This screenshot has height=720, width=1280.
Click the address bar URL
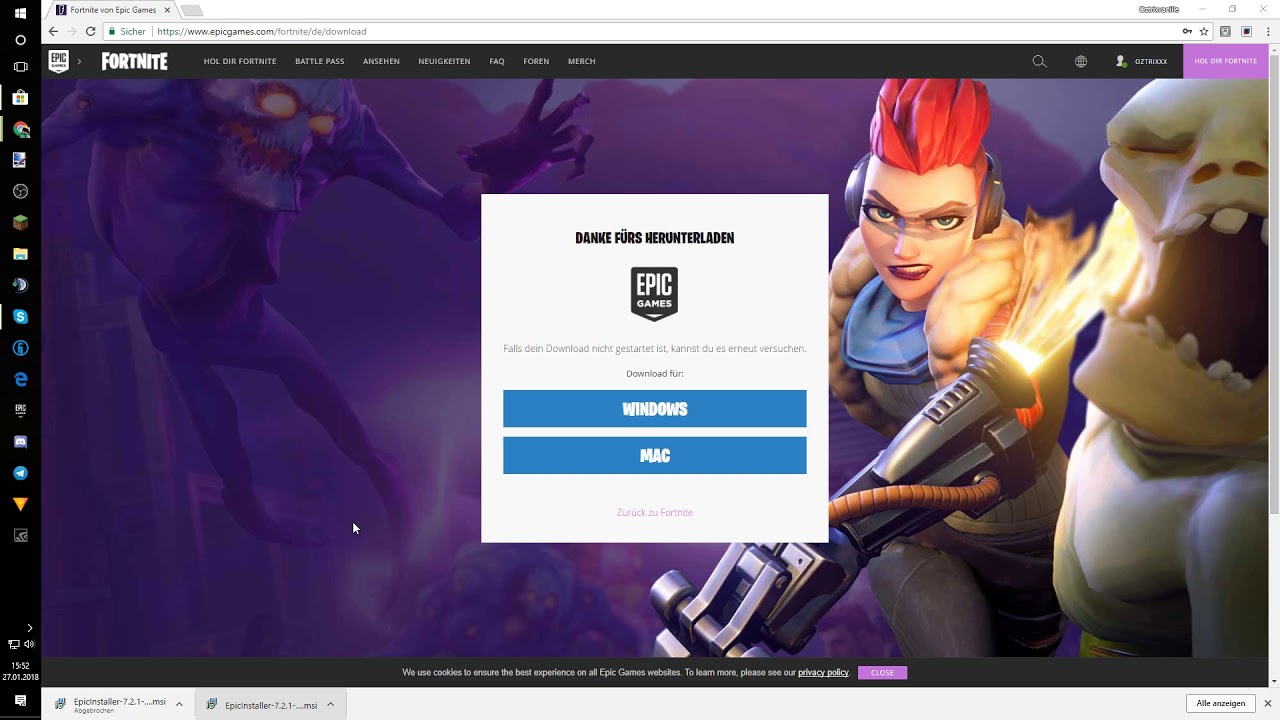262,31
